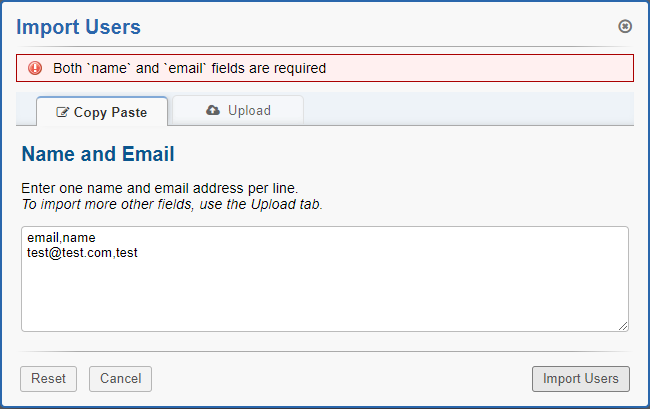Switch to the Copy Paste tab
650x409 pixels.
click(x=102, y=112)
